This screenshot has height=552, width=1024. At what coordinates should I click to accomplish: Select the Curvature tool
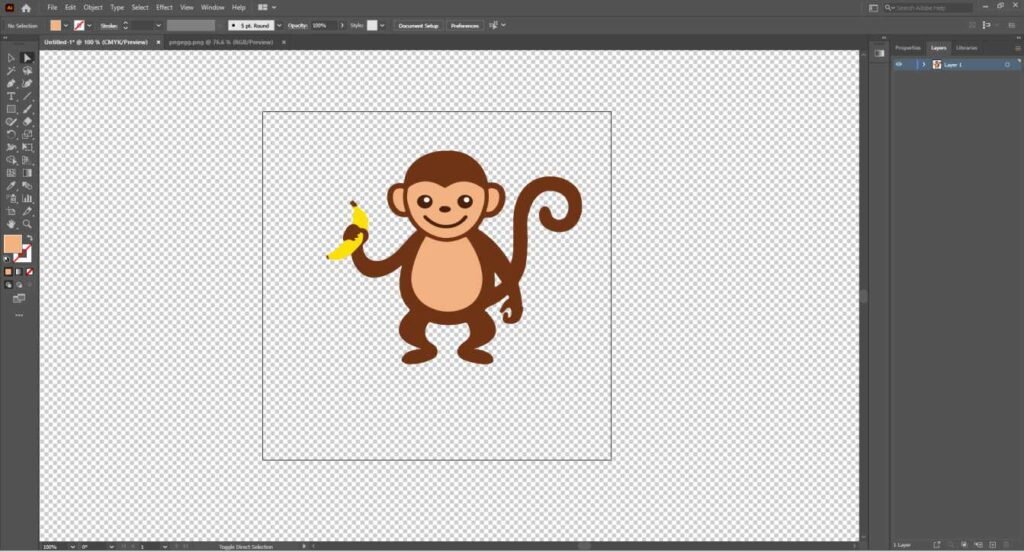click(x=27, y=84)
